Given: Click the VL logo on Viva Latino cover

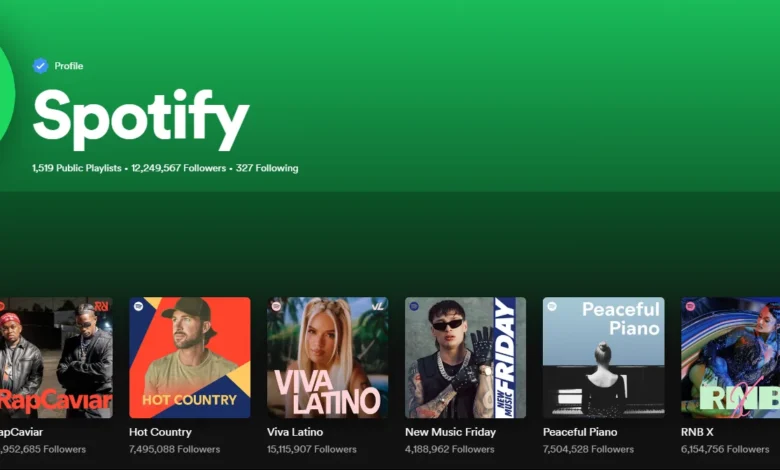Looking at the screenshot, I should tap(378, 306).
